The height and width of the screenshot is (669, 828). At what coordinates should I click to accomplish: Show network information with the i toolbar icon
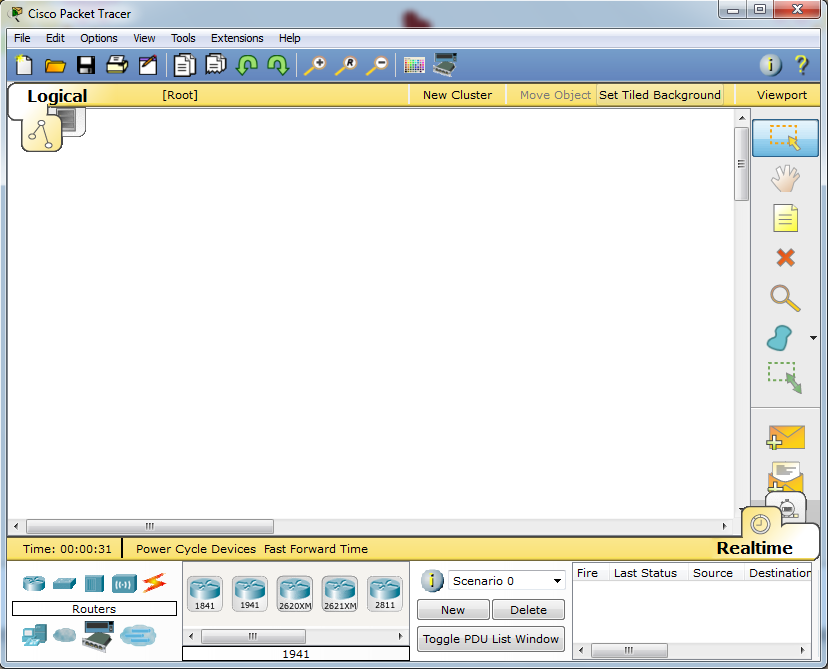coord(770,65)
